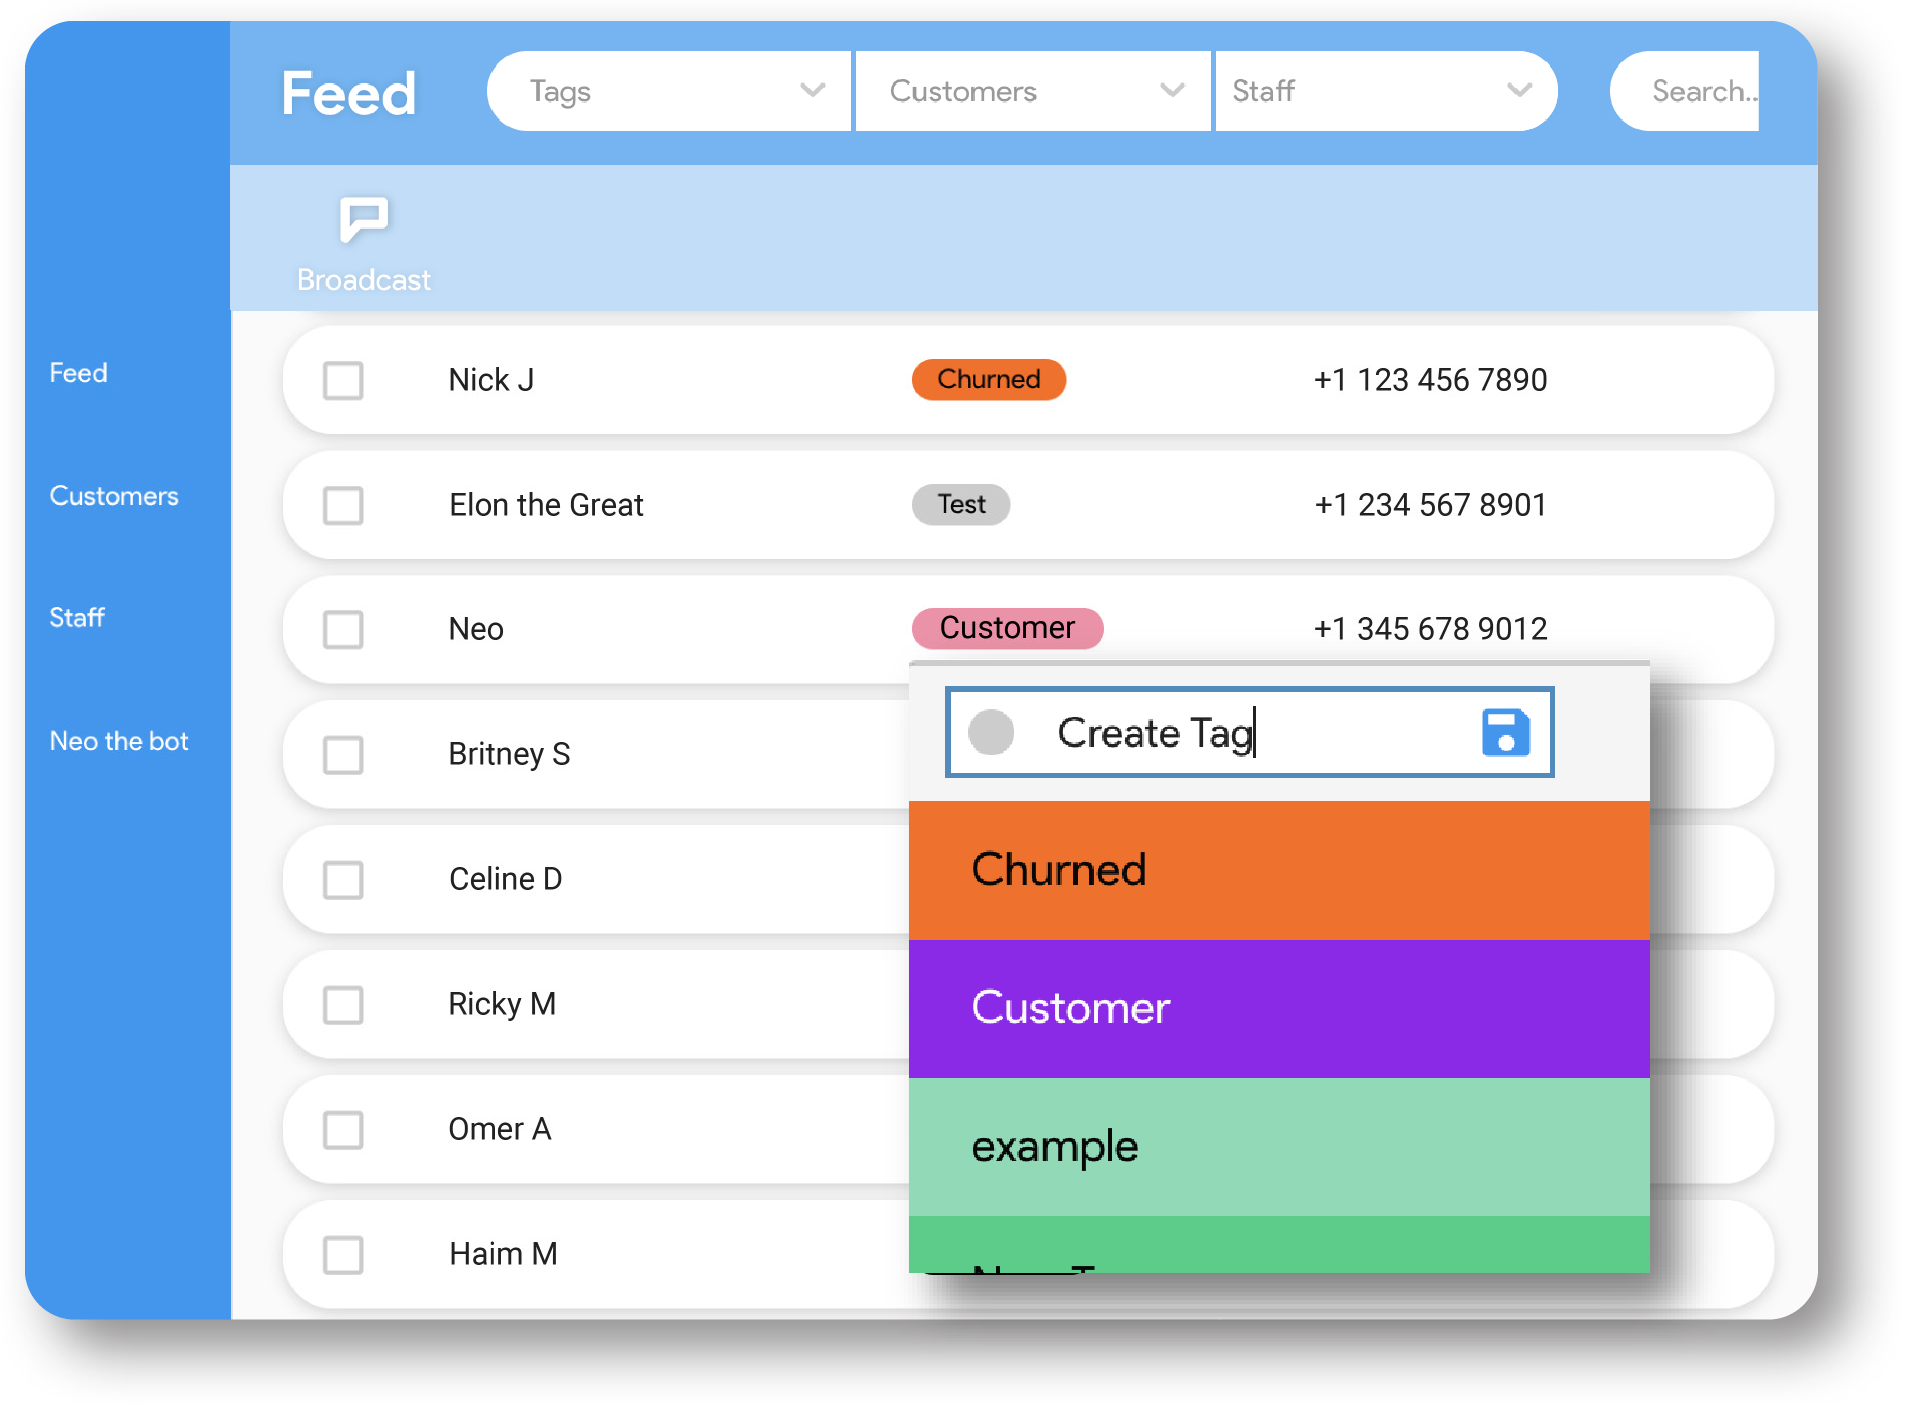
Task: Pick the purple Customer tag option
Action: coord(1278,1008)
